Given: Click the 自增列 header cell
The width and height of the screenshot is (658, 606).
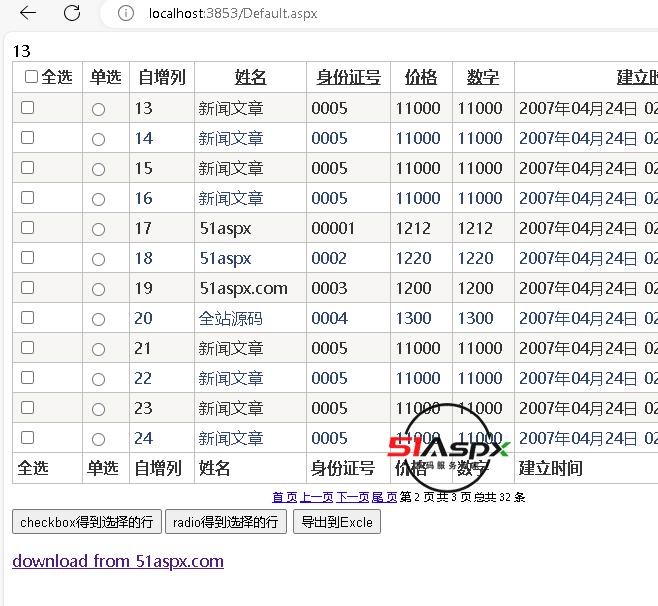Looking at the screenshot, I should (x=162, y=77).
